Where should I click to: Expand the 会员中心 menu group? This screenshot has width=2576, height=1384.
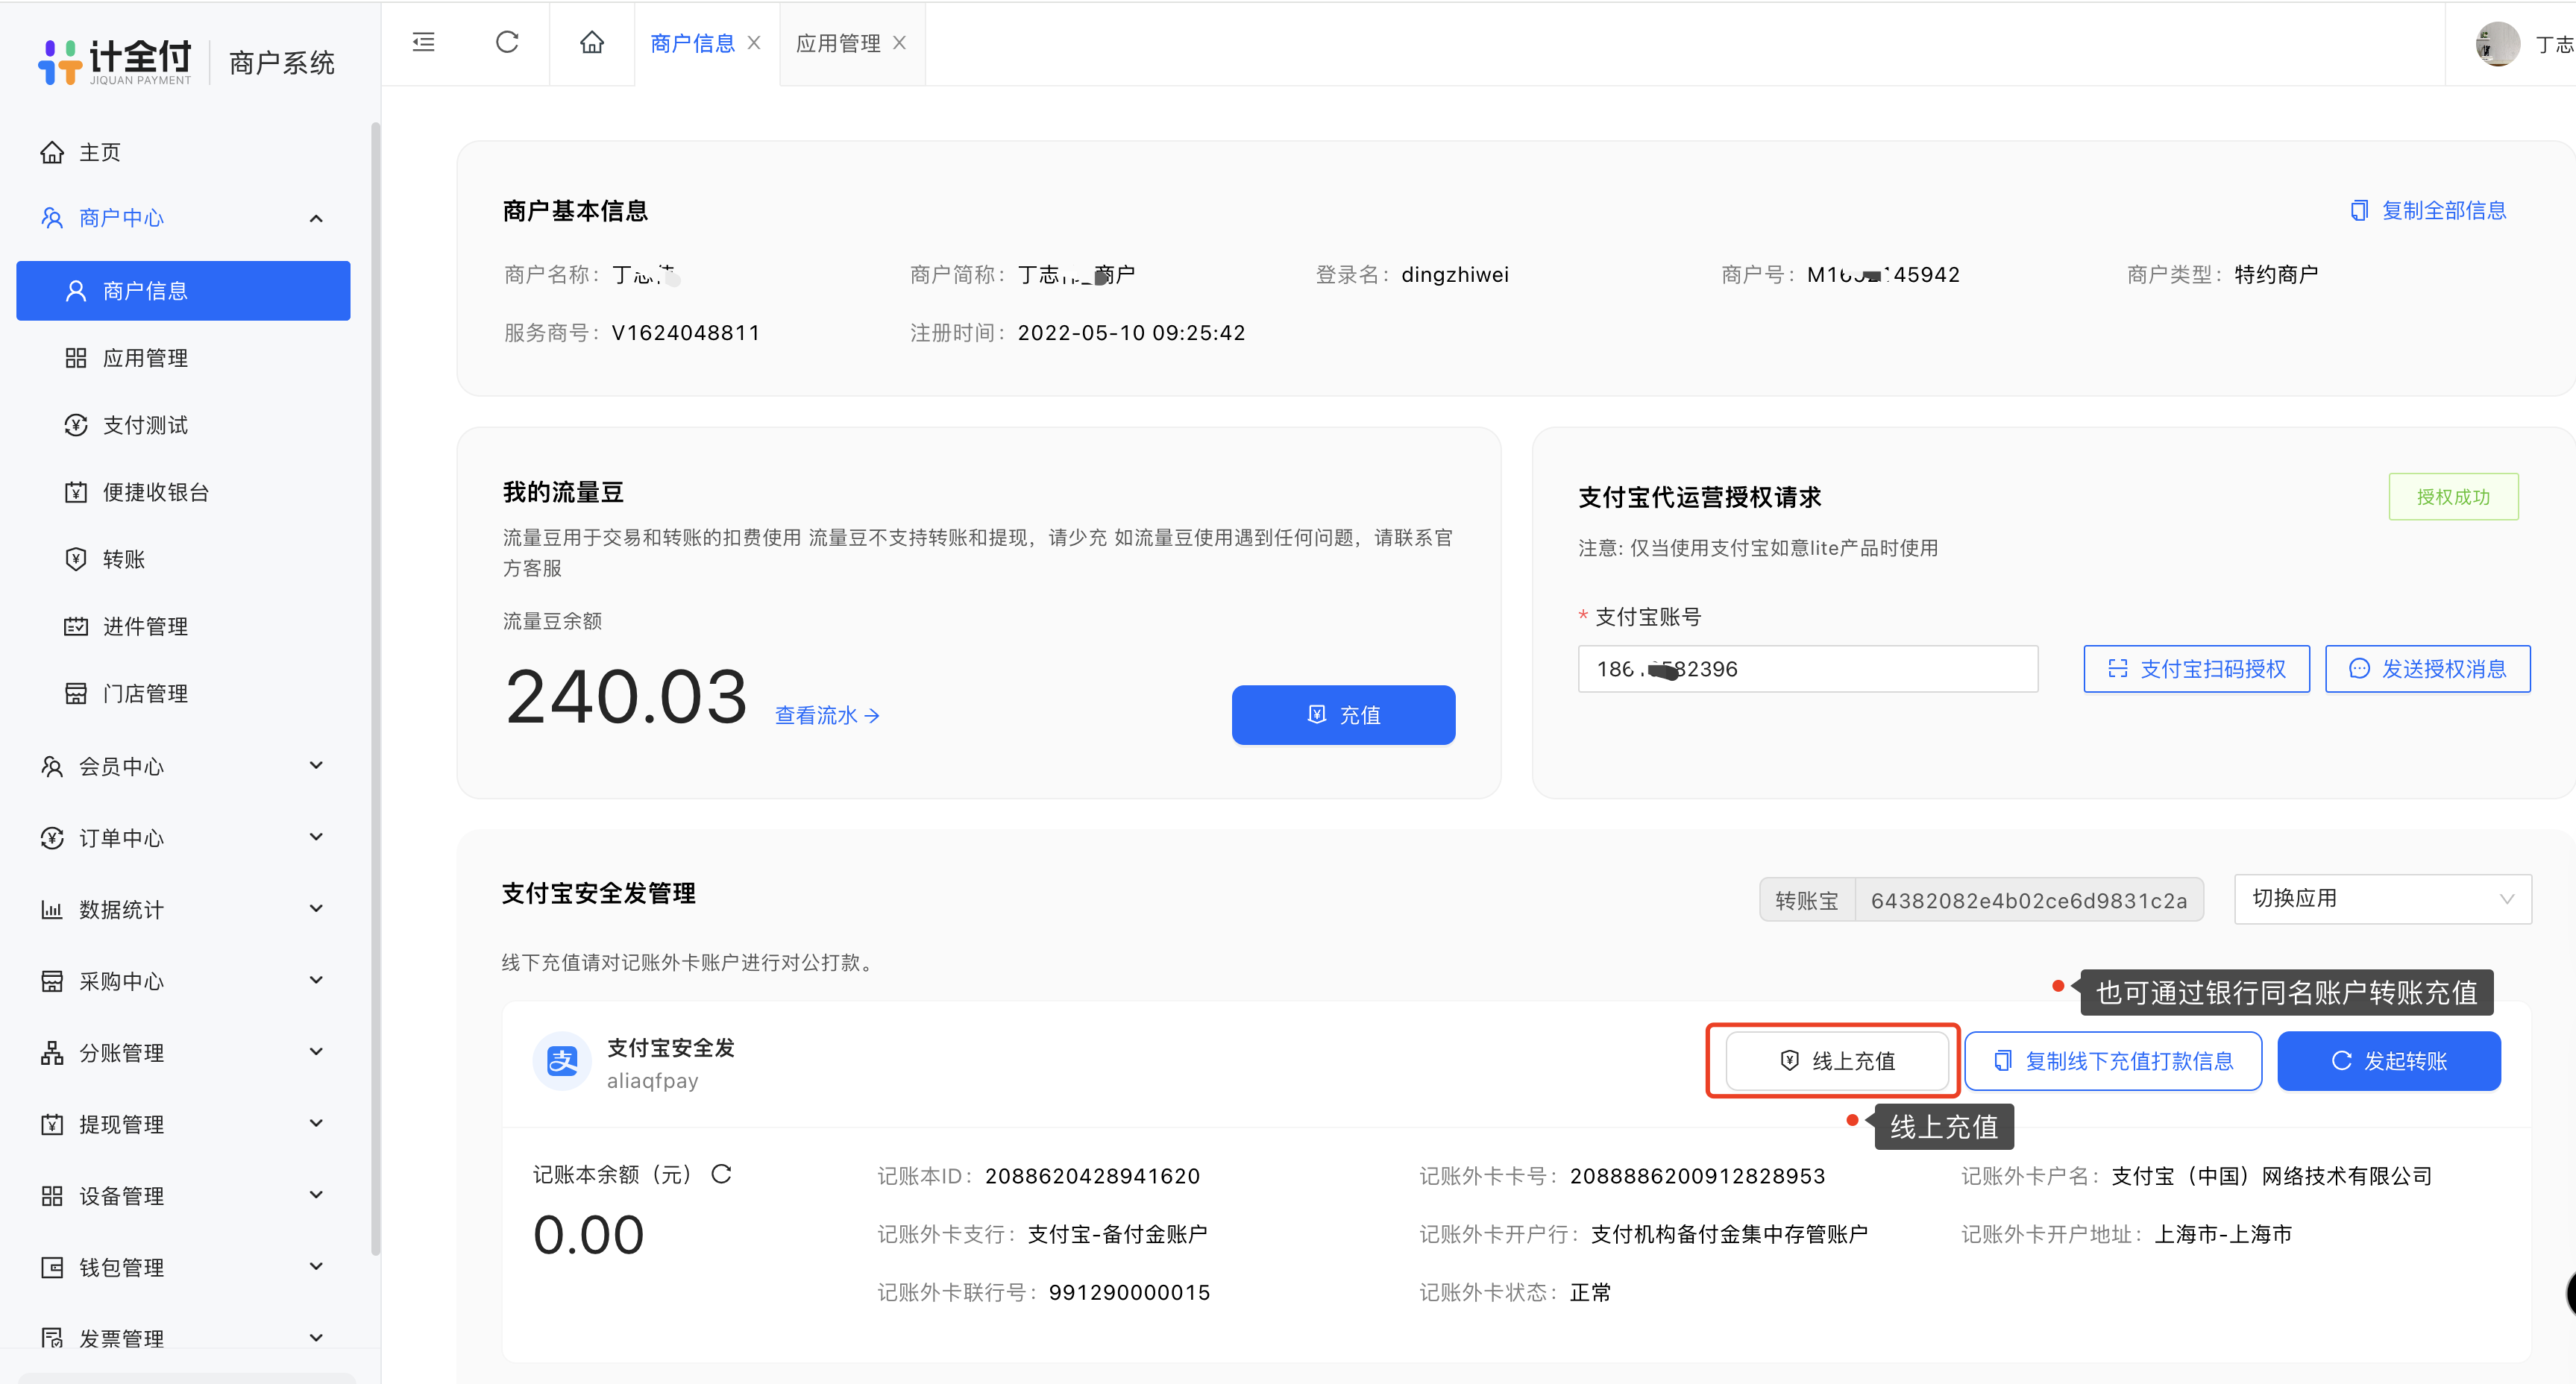point(184,766)
